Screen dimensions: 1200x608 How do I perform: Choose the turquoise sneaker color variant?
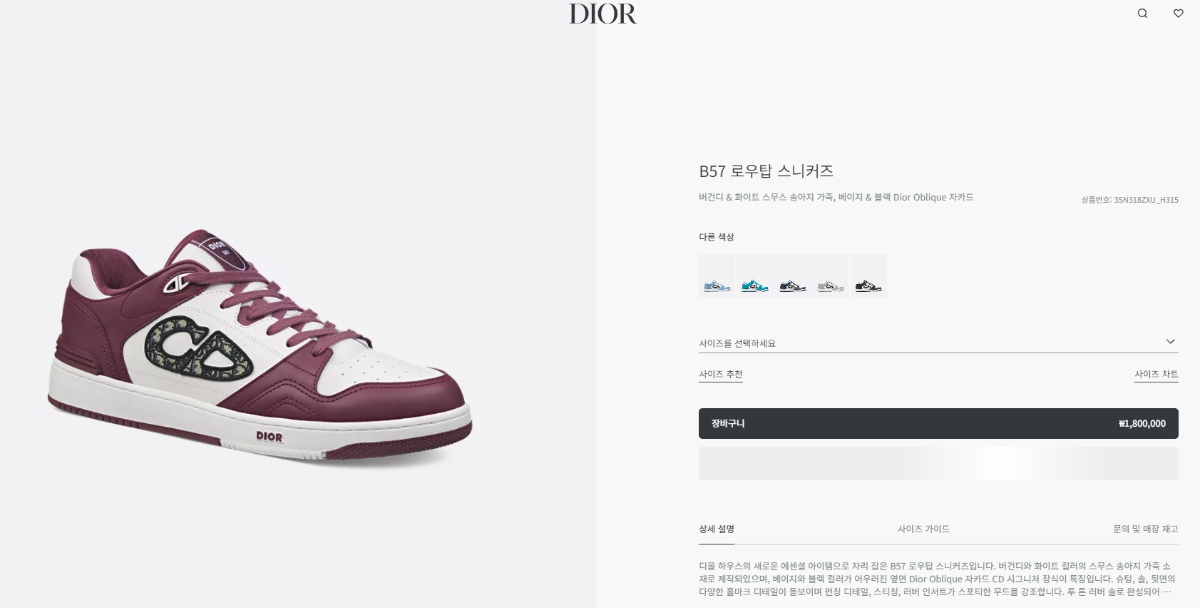pos(755,276)
